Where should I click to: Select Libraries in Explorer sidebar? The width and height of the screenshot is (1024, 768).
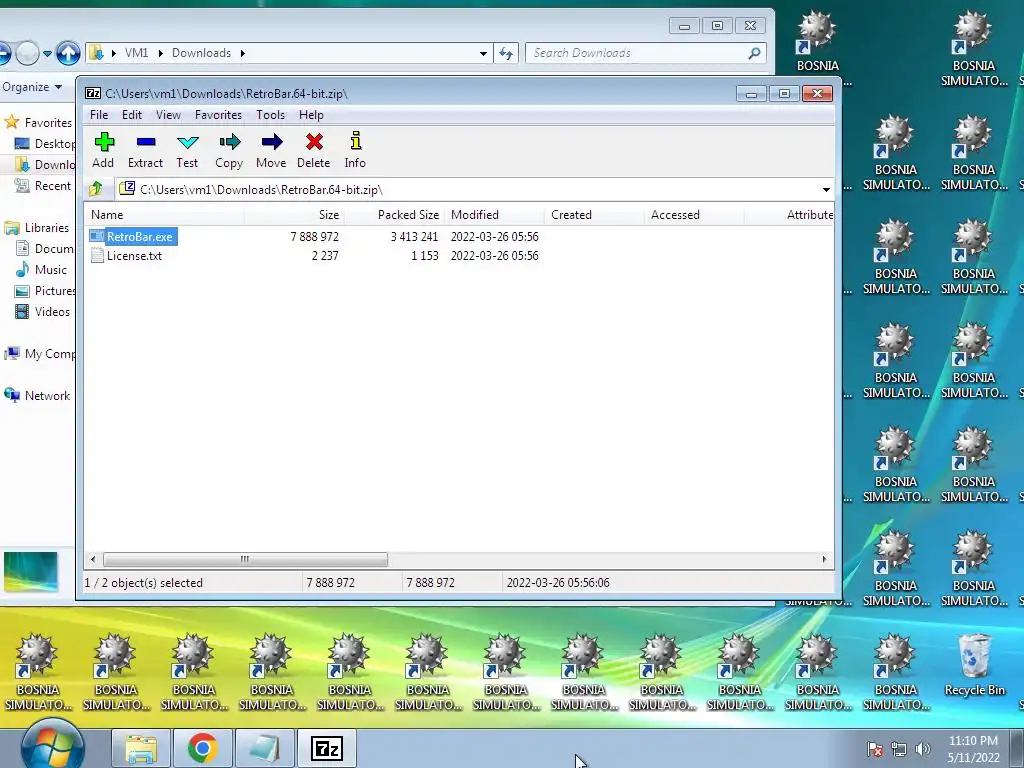tap(37, 228)
